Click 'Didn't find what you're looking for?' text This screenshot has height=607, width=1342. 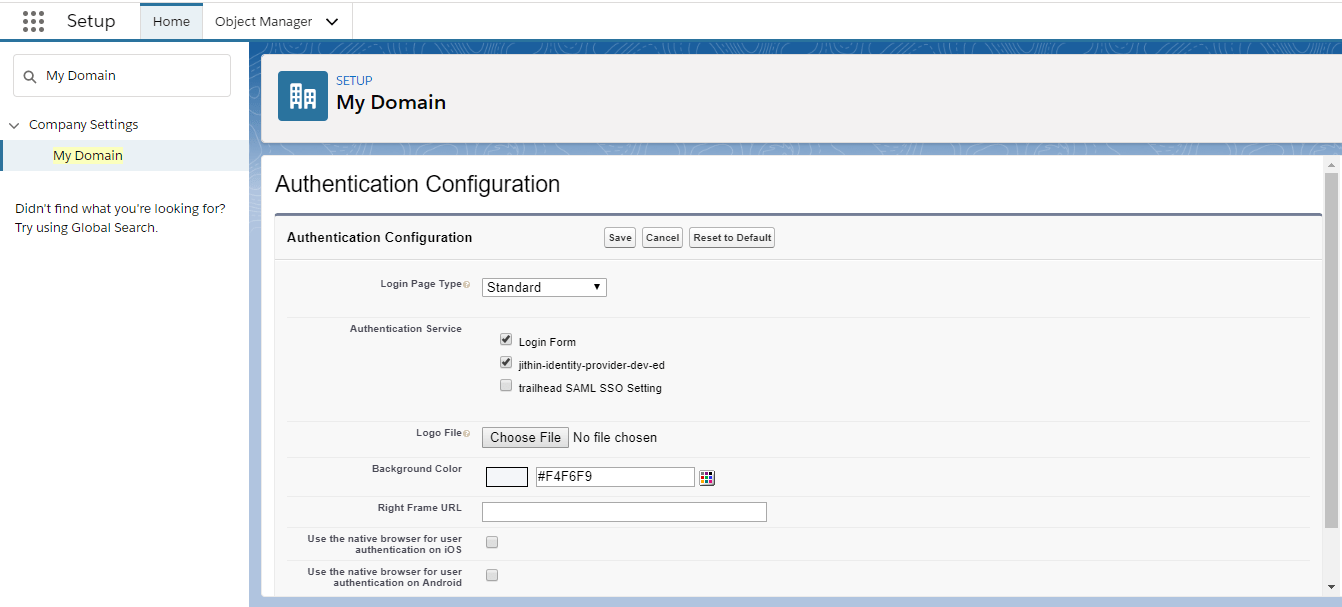[120, 209]
